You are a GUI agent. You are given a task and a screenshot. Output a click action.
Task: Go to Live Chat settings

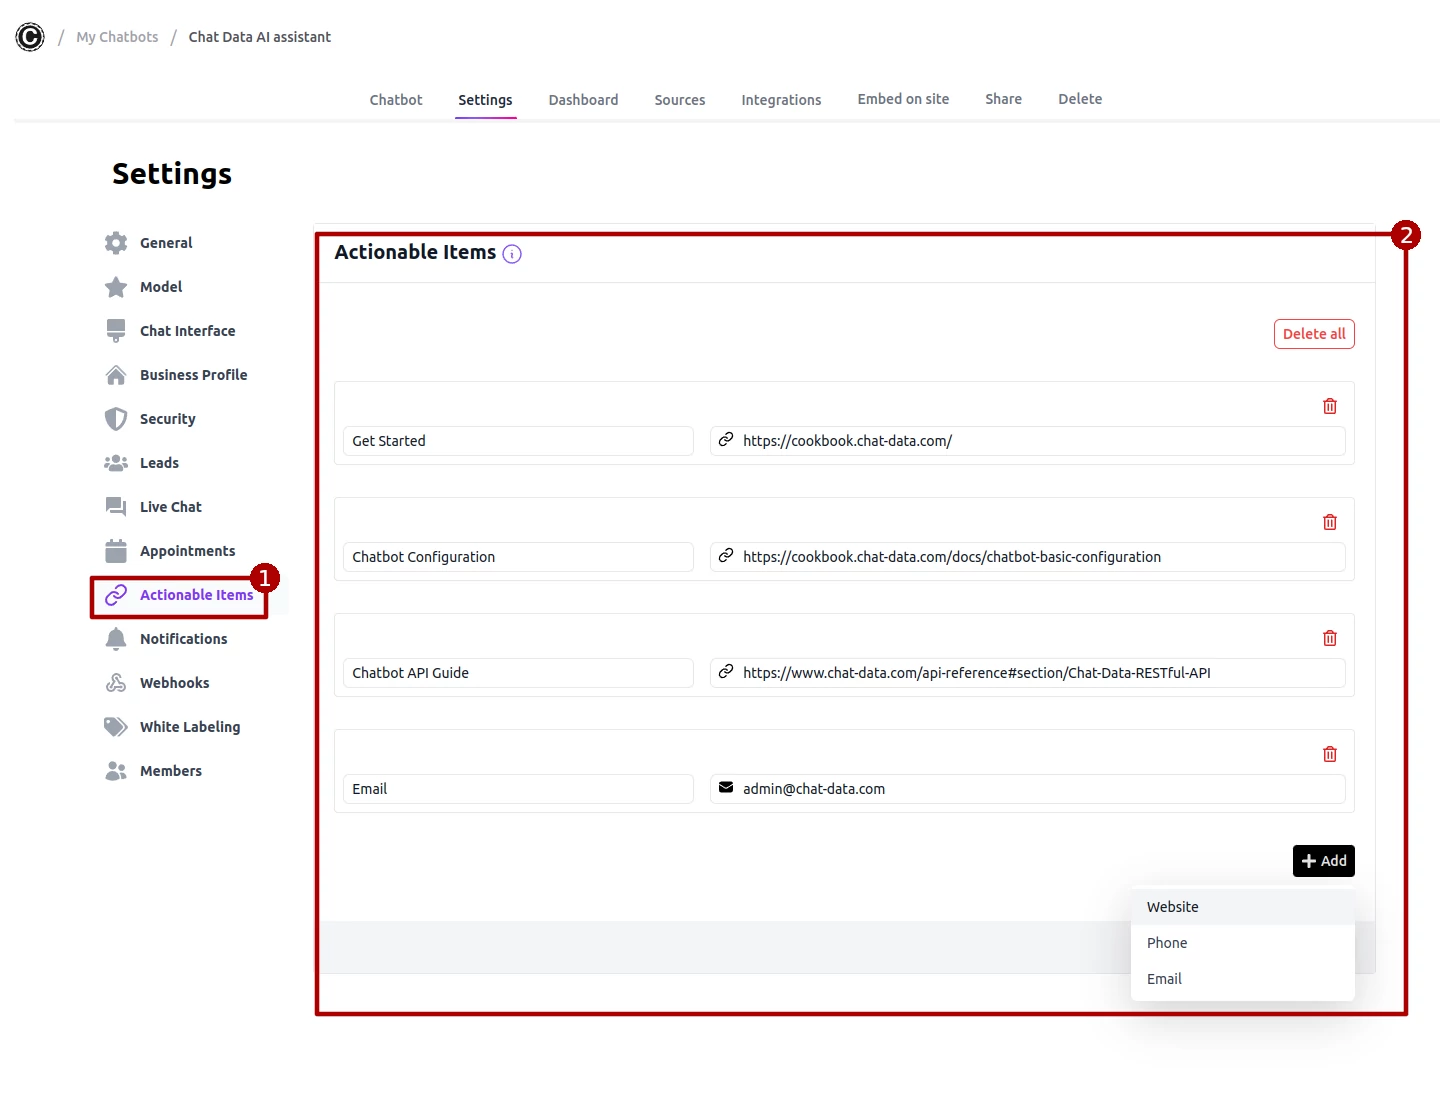tap(171, 507)
